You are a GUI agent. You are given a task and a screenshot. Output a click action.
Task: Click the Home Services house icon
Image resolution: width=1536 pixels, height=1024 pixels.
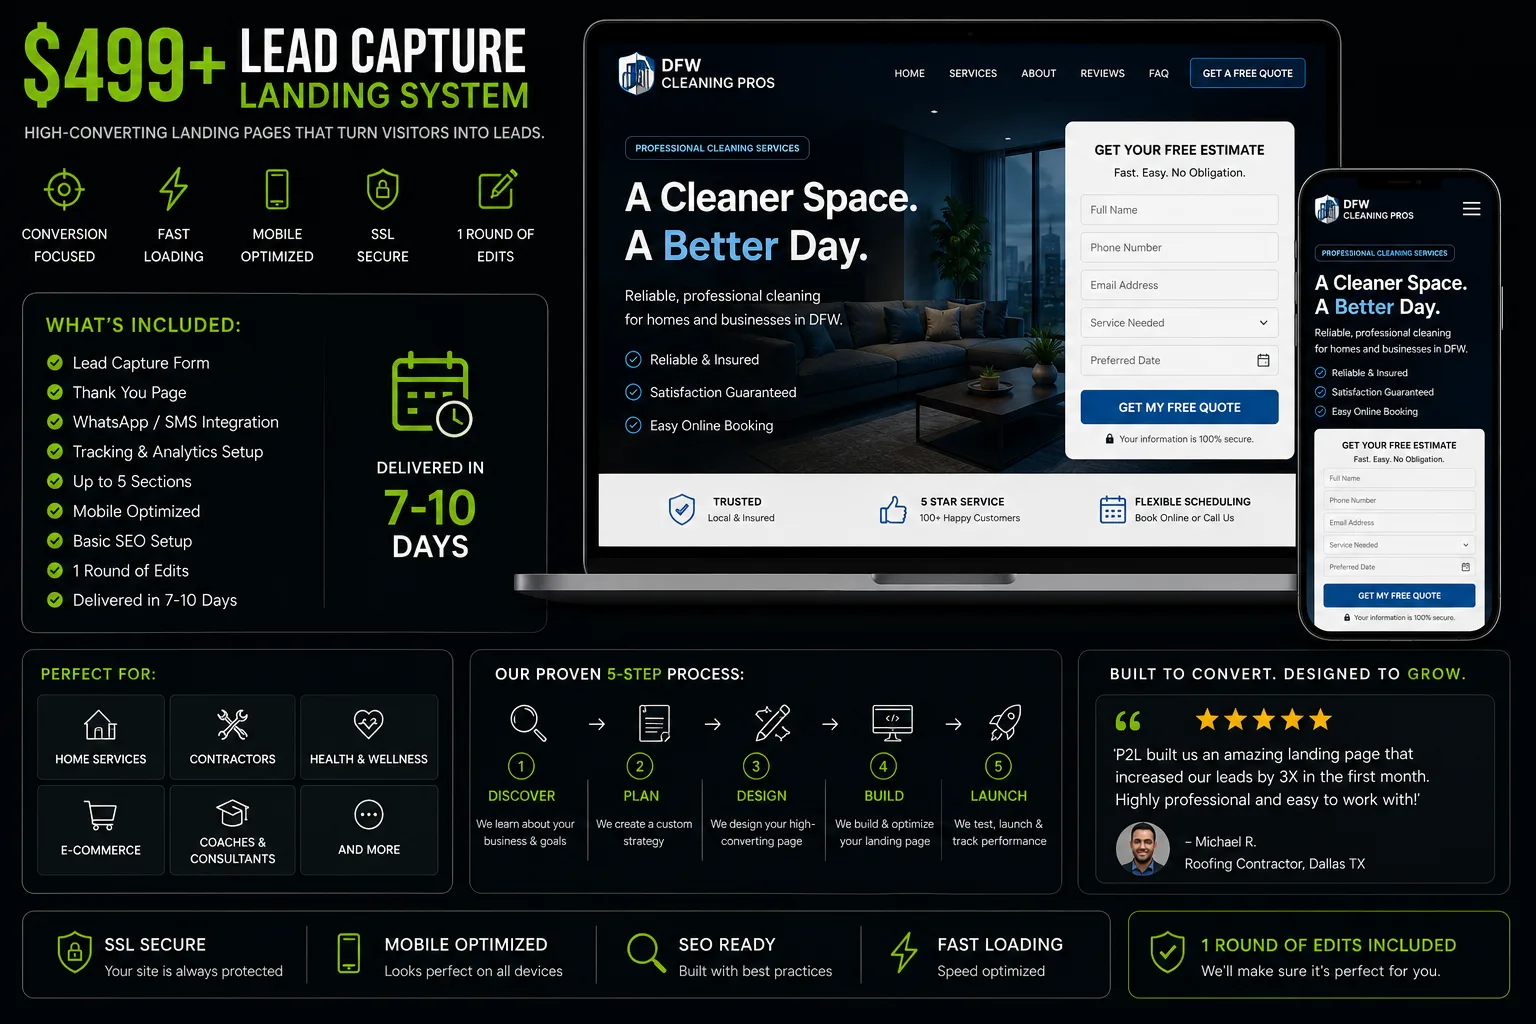pos(100,724)
